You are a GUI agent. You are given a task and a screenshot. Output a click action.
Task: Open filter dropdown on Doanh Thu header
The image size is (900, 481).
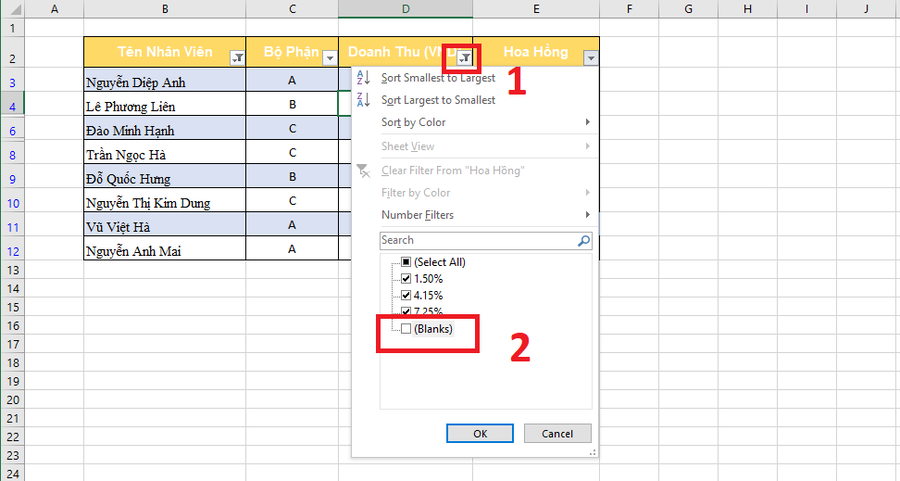click(x=465, y=57)
